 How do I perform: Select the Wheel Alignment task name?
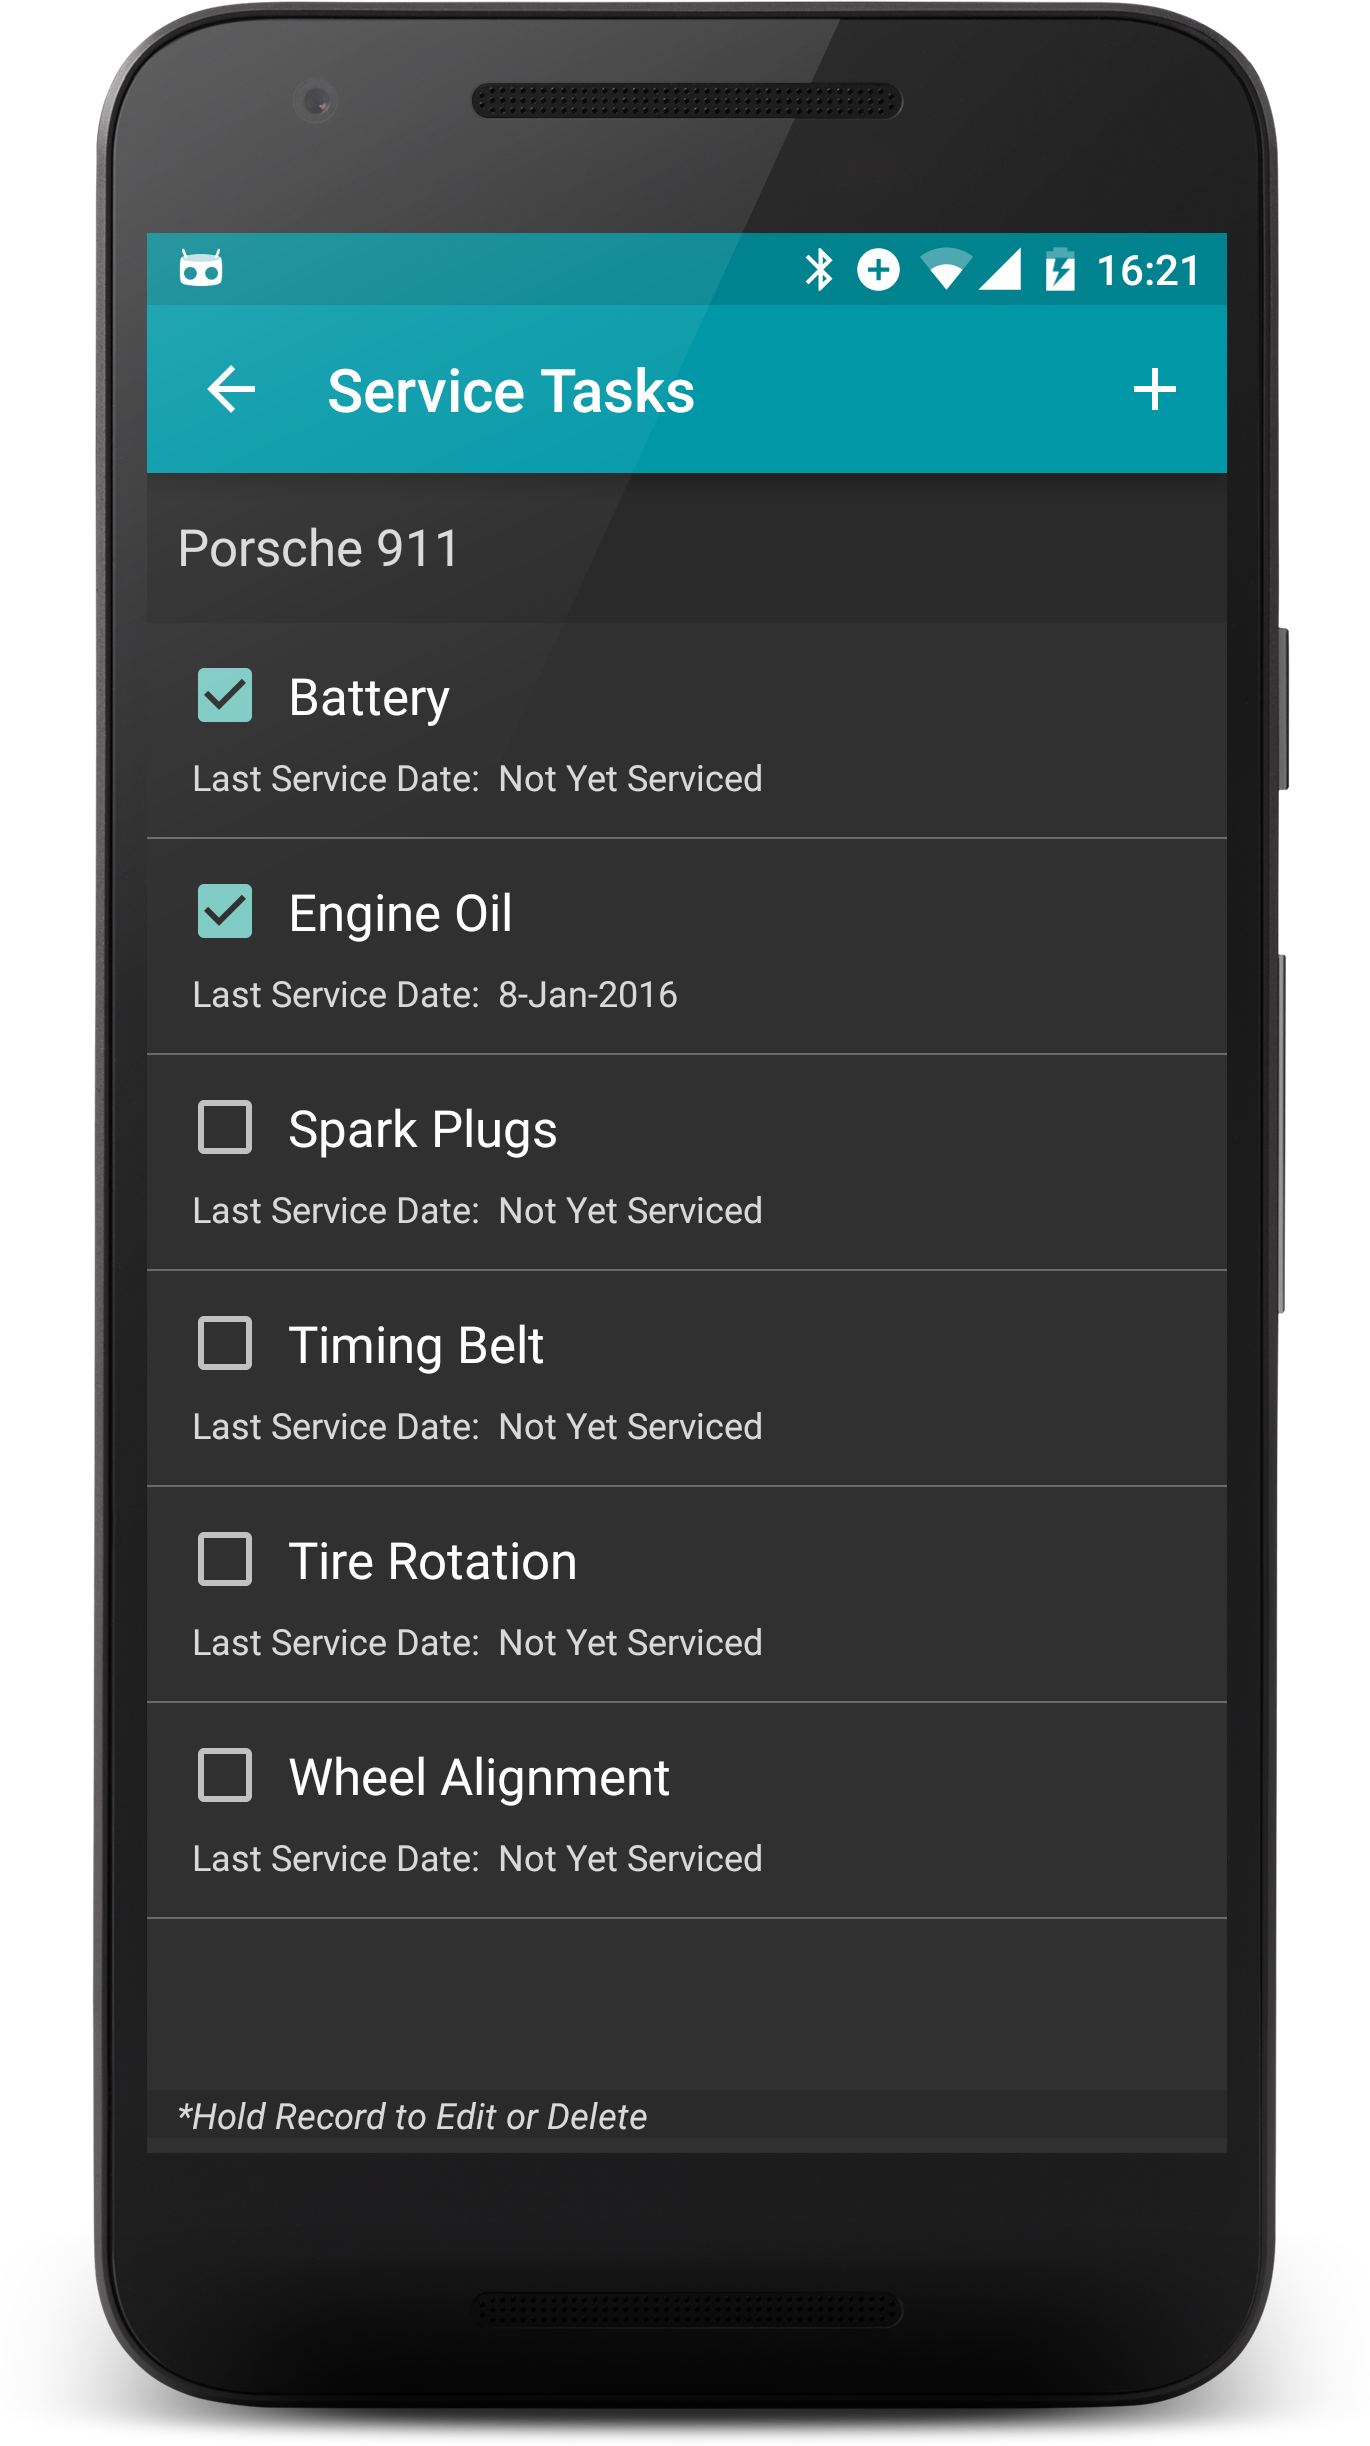coord(479,1779)
